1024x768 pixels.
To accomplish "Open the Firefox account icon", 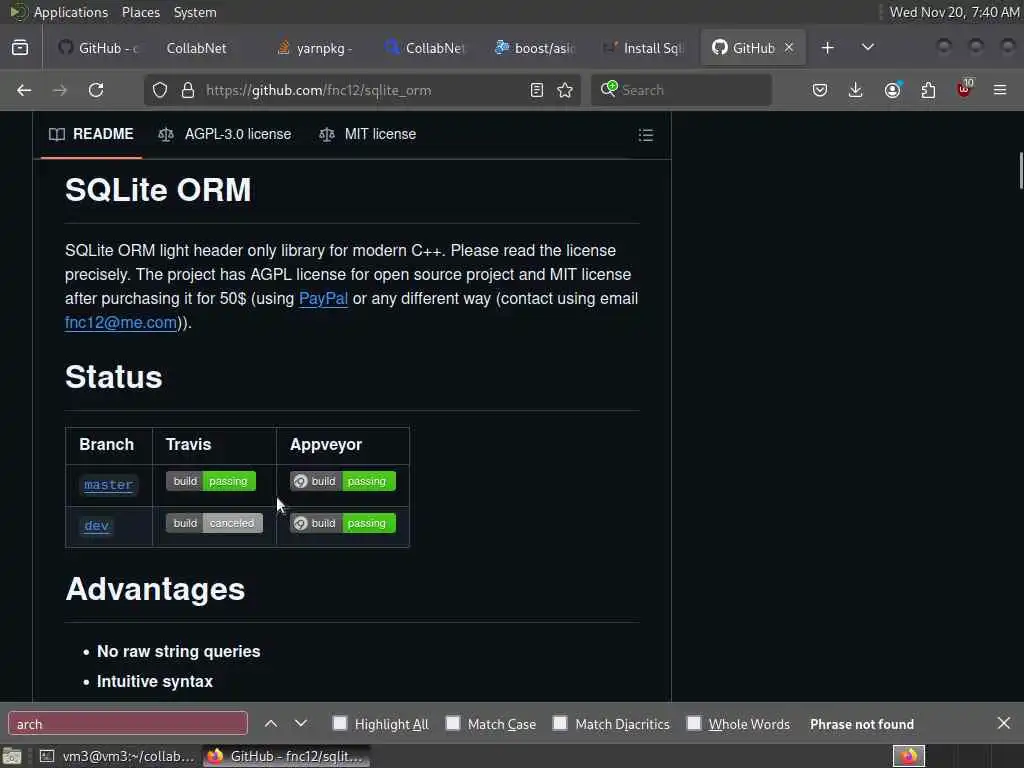I will [x=892, y=90].
